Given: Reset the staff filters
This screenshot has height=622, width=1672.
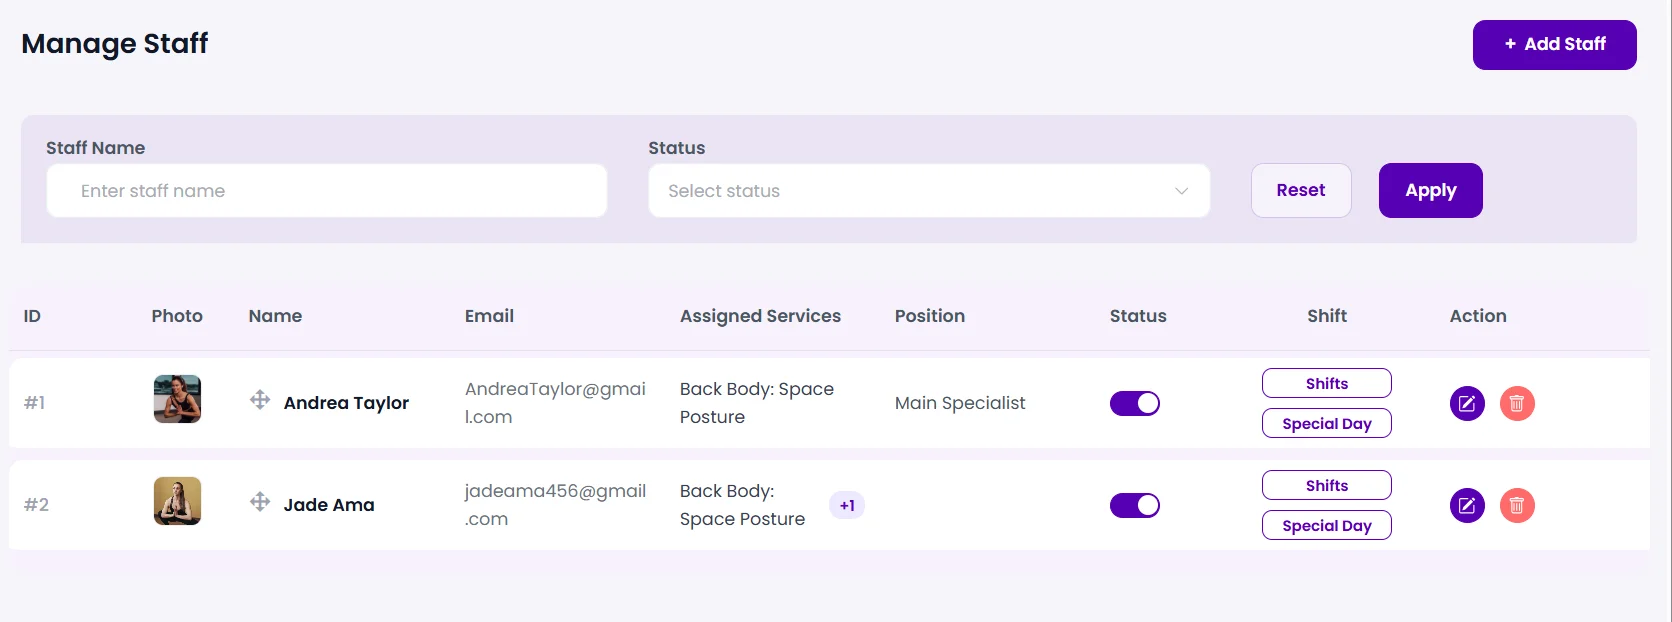Looking at the screenshot, I should click(1301, 190).
